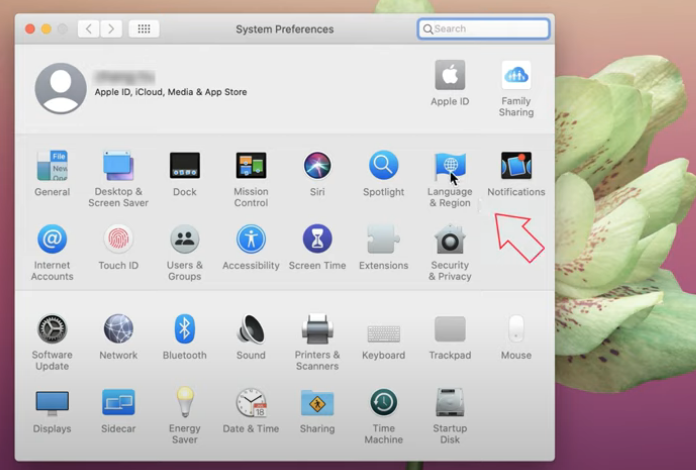Open Mission Control settings
The image size is (696, 470).
[251, 166]
